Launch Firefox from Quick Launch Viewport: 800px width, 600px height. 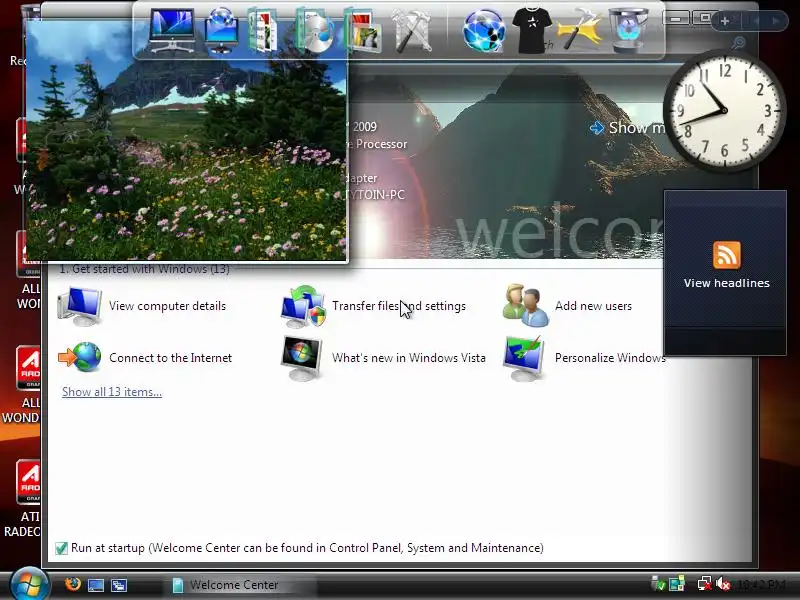click(x=72, y=584)
